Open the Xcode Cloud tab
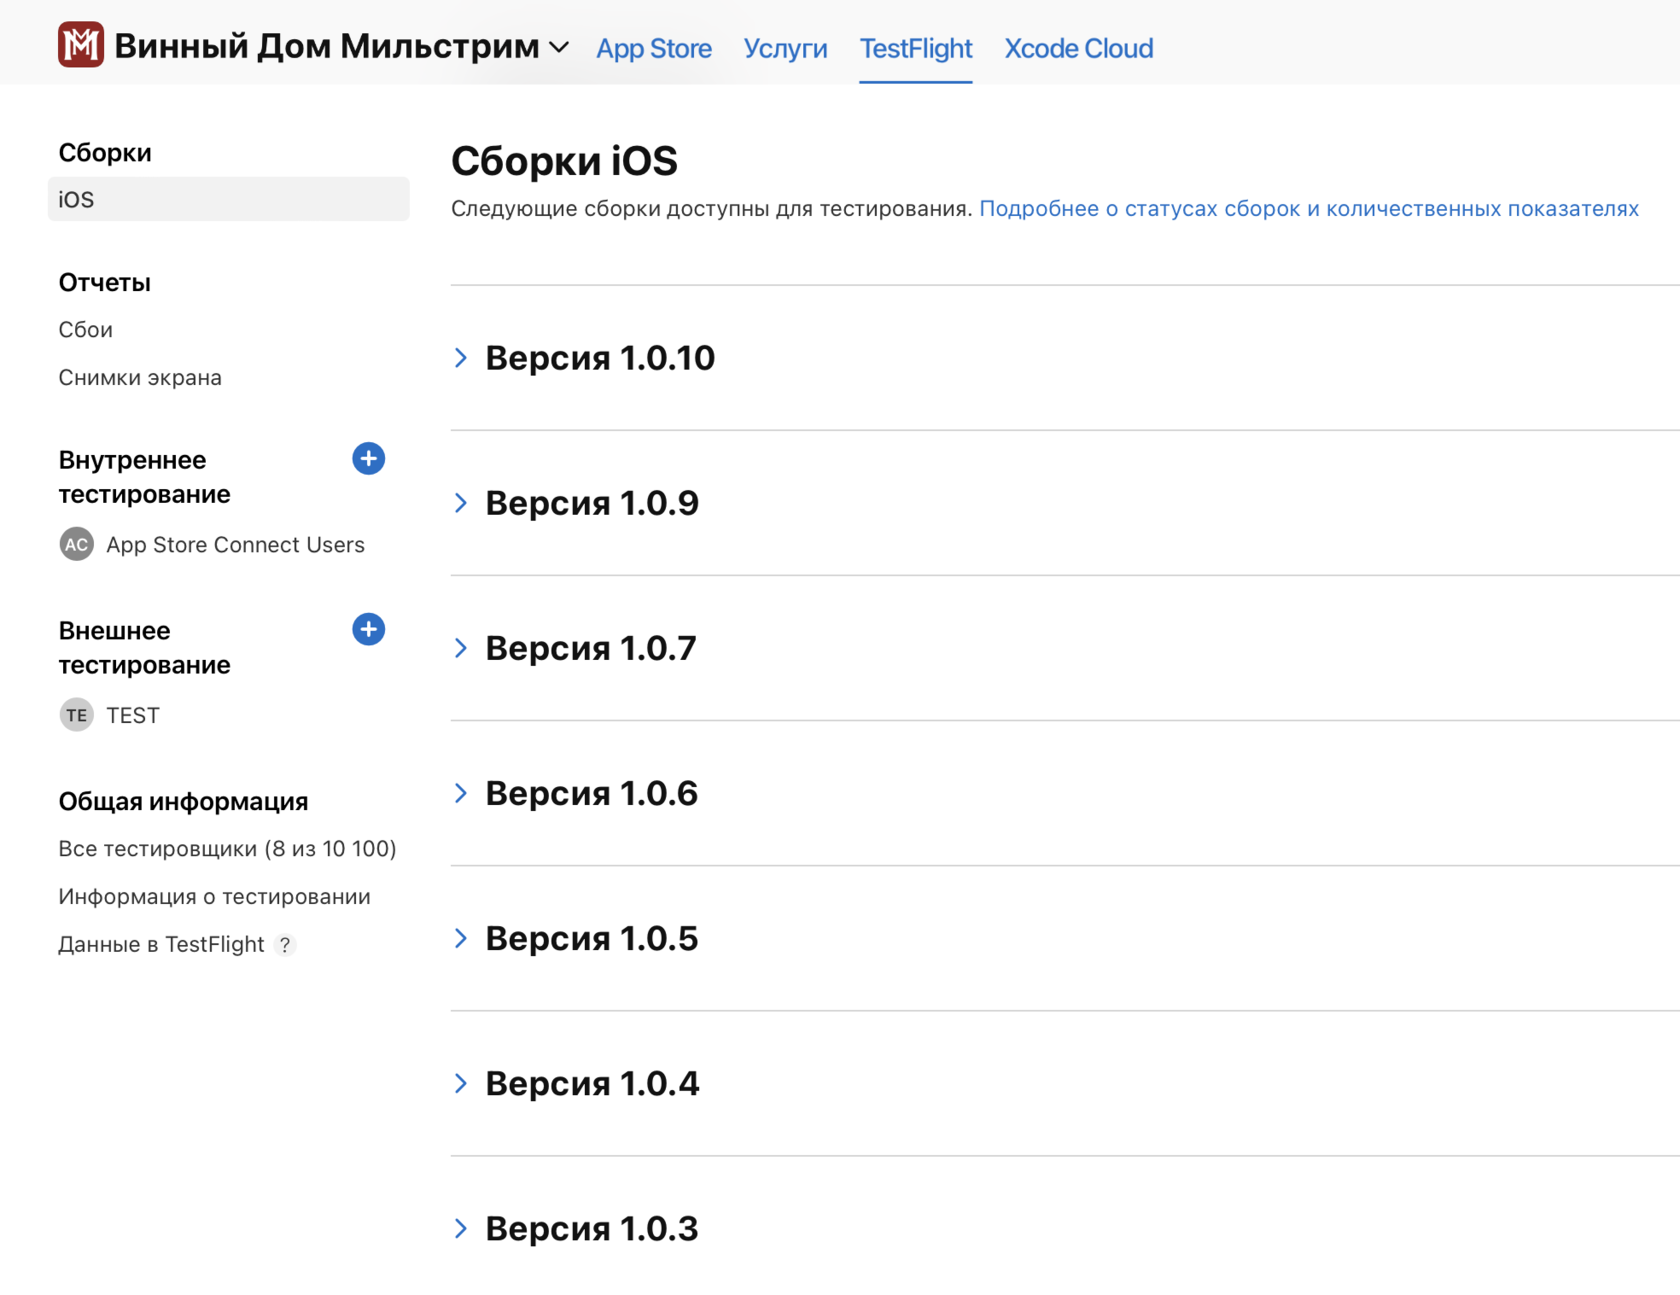The height and width of the screenshot is (1295, 1680). 1078,48
